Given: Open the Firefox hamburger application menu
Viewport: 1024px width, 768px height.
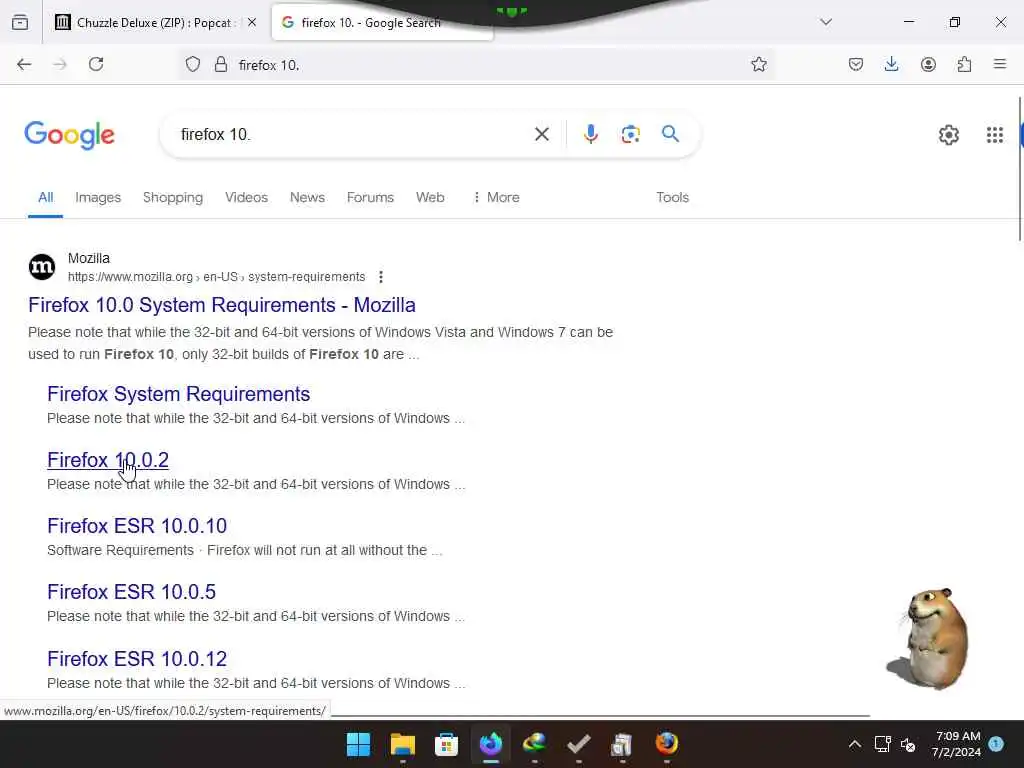Looking at the screenshot, I should coord(1000,64).
